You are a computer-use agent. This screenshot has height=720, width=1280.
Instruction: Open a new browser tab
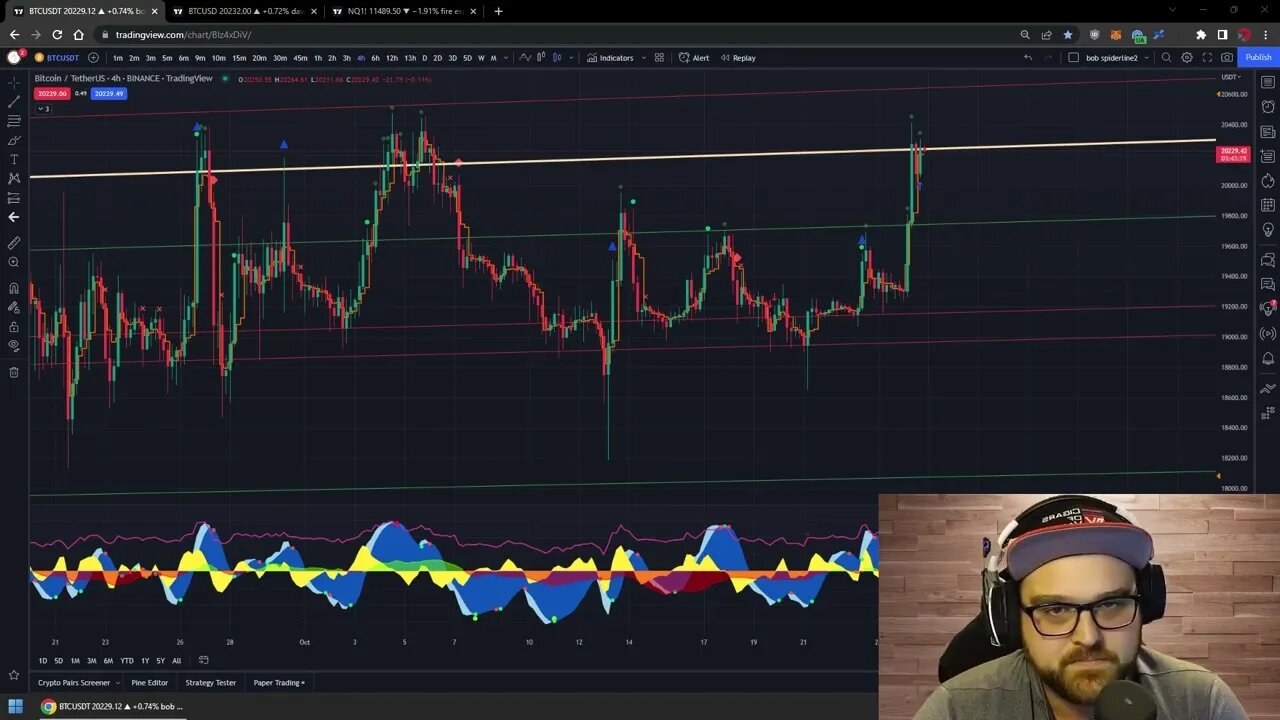pyautogui.click(x=498, y=11)
